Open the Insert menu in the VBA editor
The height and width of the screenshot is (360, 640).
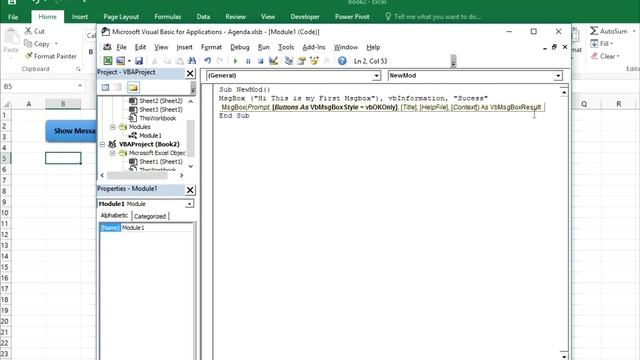point(184,47)
